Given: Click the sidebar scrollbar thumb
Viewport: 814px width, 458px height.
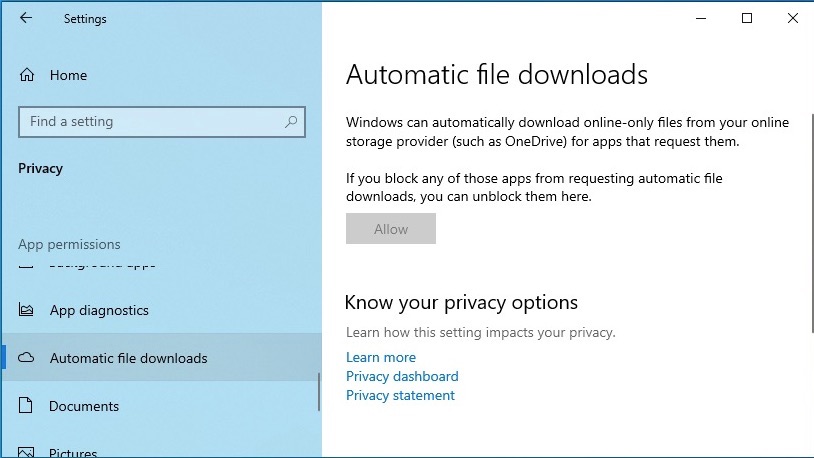Looking at the screenshot, I should [319, 392].
